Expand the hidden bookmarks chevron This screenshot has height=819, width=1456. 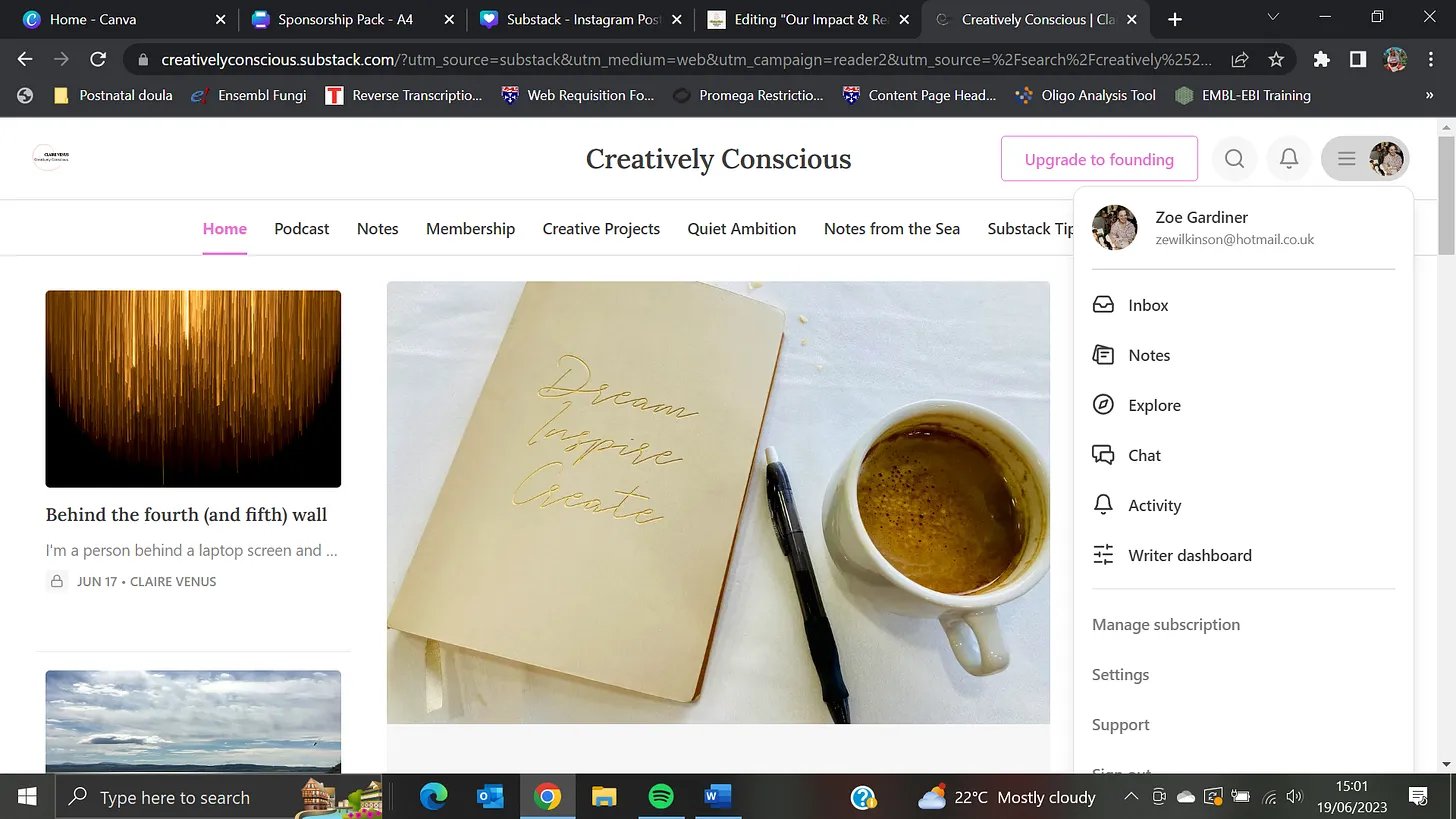click(x=1429, y=95)
